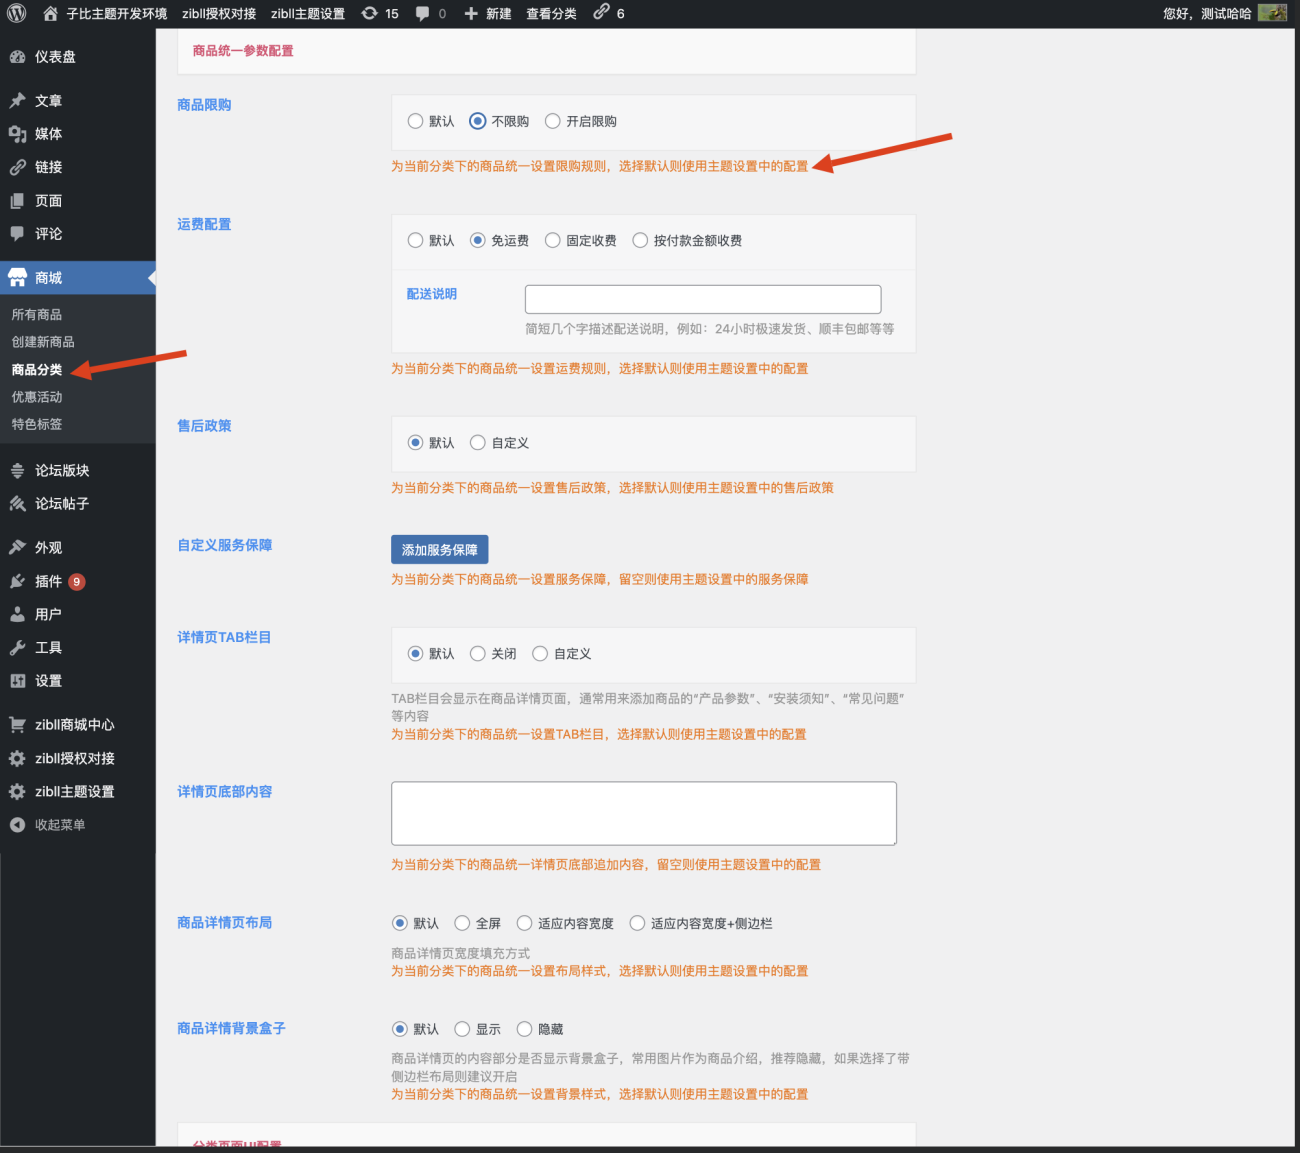Viewport: 1300px width, 1153px height.
Task: Click the plugin update count badge 9
Action: [x=77, y=582]
